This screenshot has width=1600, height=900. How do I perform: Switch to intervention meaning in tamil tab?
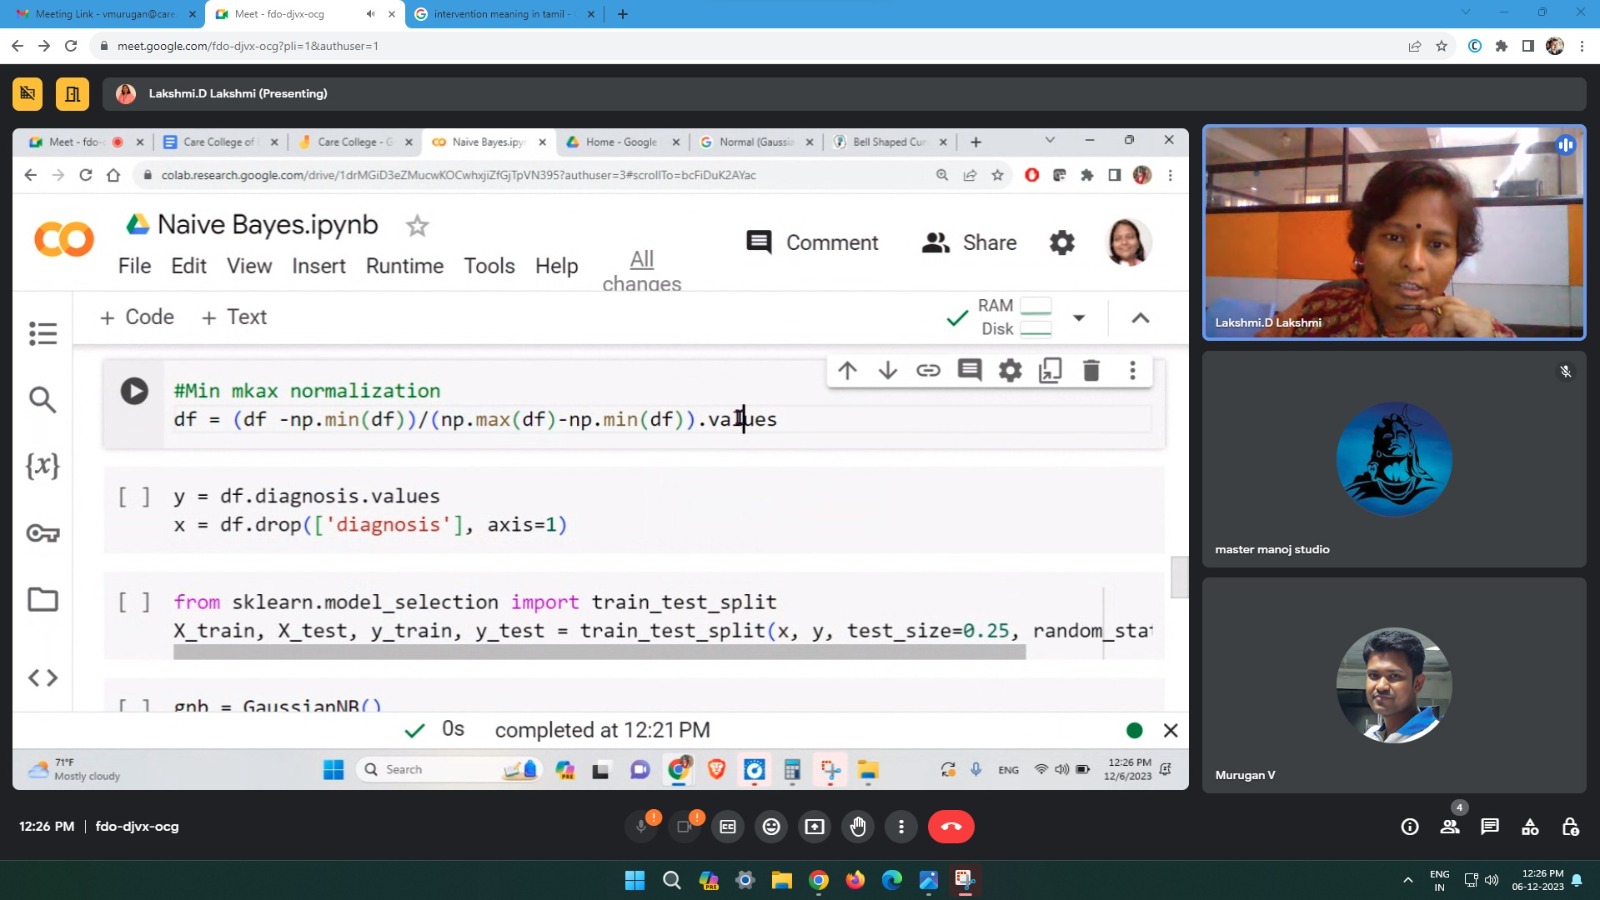[500, 14]
